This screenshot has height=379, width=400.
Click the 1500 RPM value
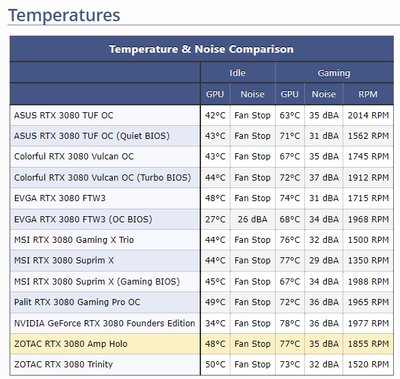tap(368, 240)
